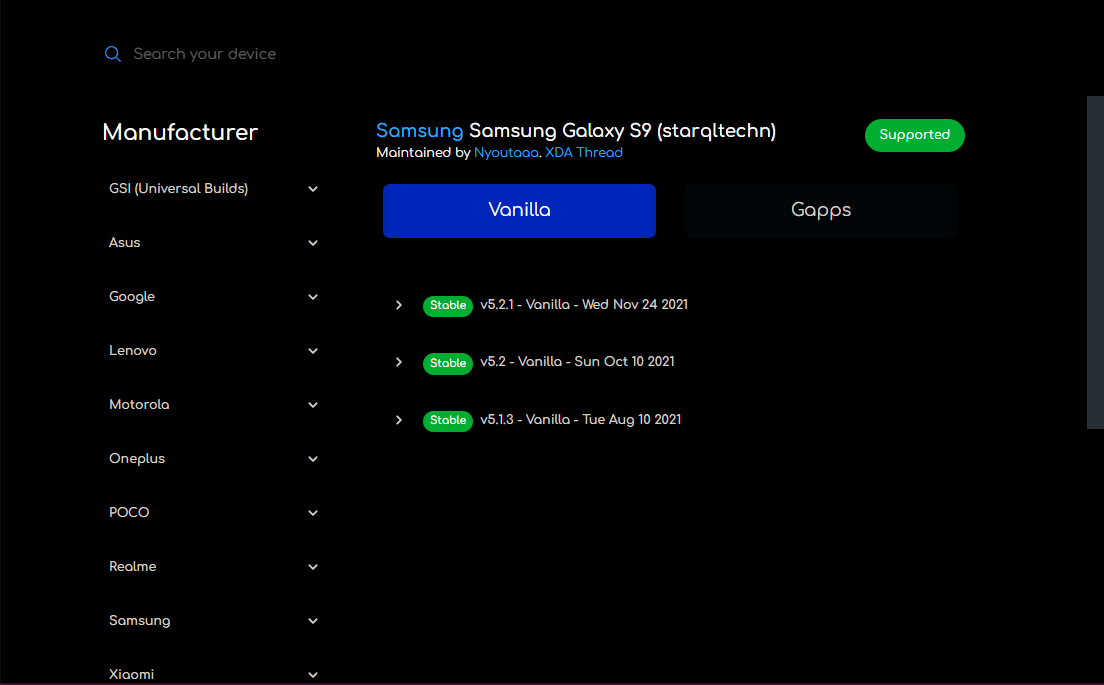Select the GSI (Universal Builds) entry
Viewport: 1104px width, 685px height.
[178, 188]
